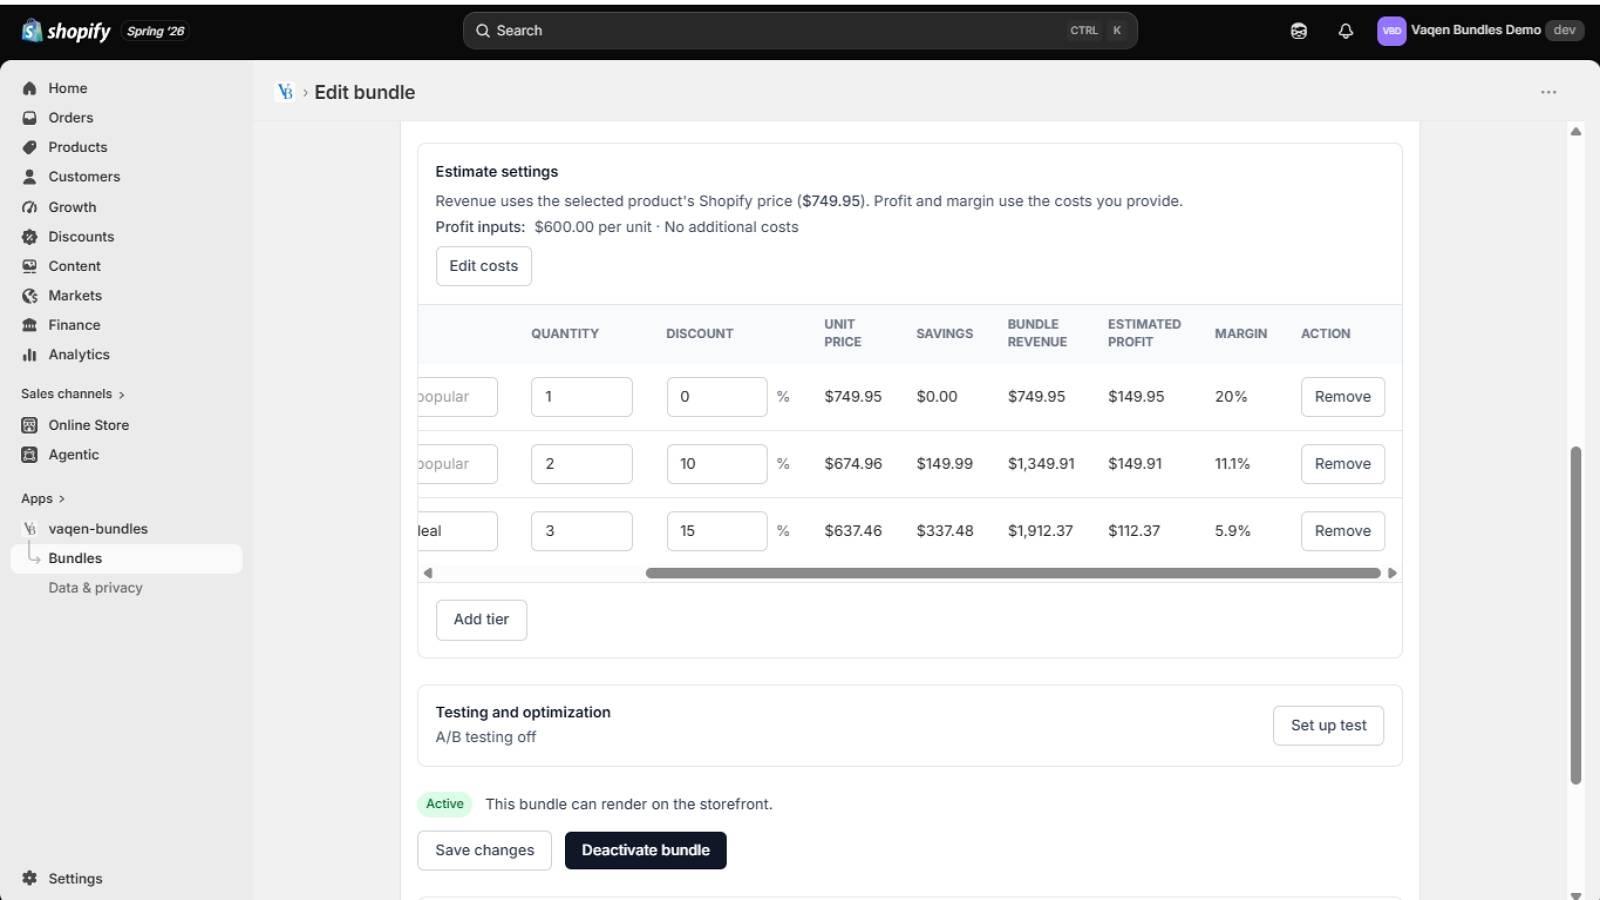This screenshot has width=1600, height=900.
Task: Expand the Sales channels section
Action: [73, 394]
